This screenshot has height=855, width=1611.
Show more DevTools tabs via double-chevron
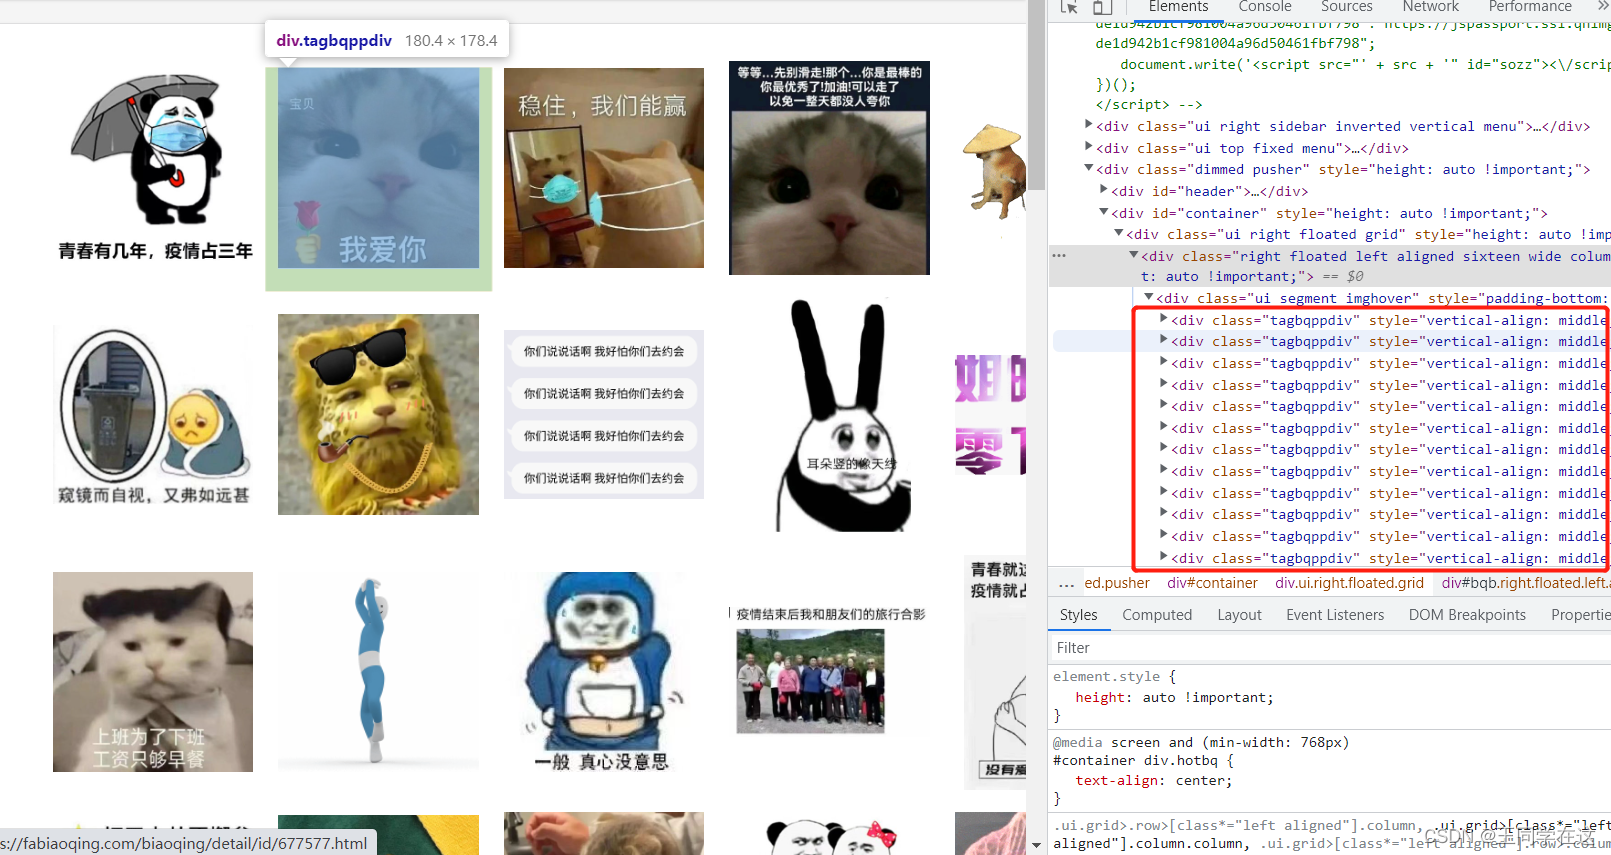tap(1603, 7)
